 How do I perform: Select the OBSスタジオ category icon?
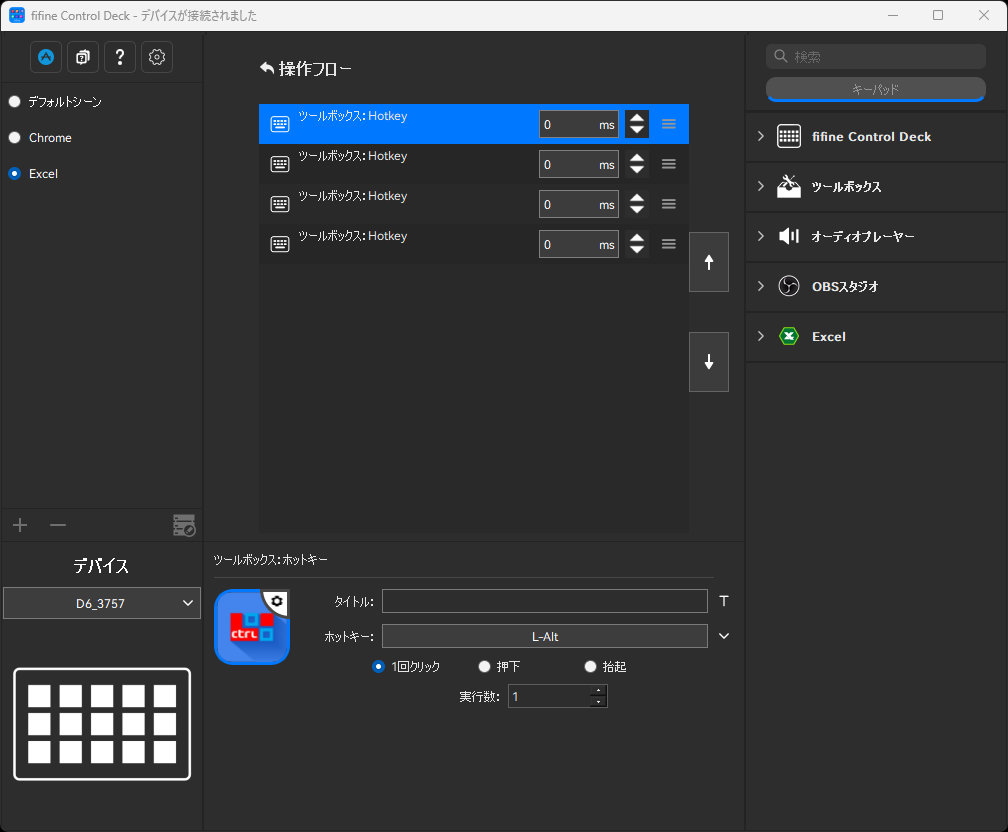click(789, 287)
